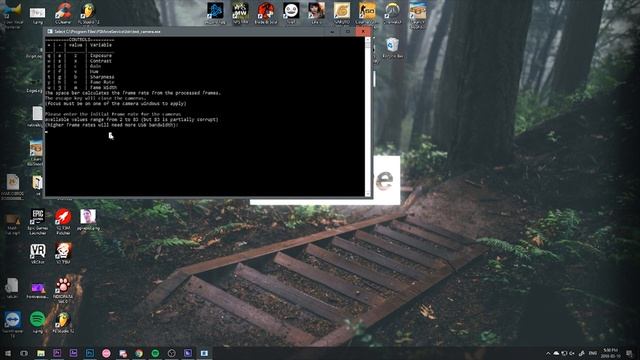Image resolution: width=640 pixels, height=360 pixels.
Task: Launch the VRChat desktop shortcut
Action: pos(38,253)
